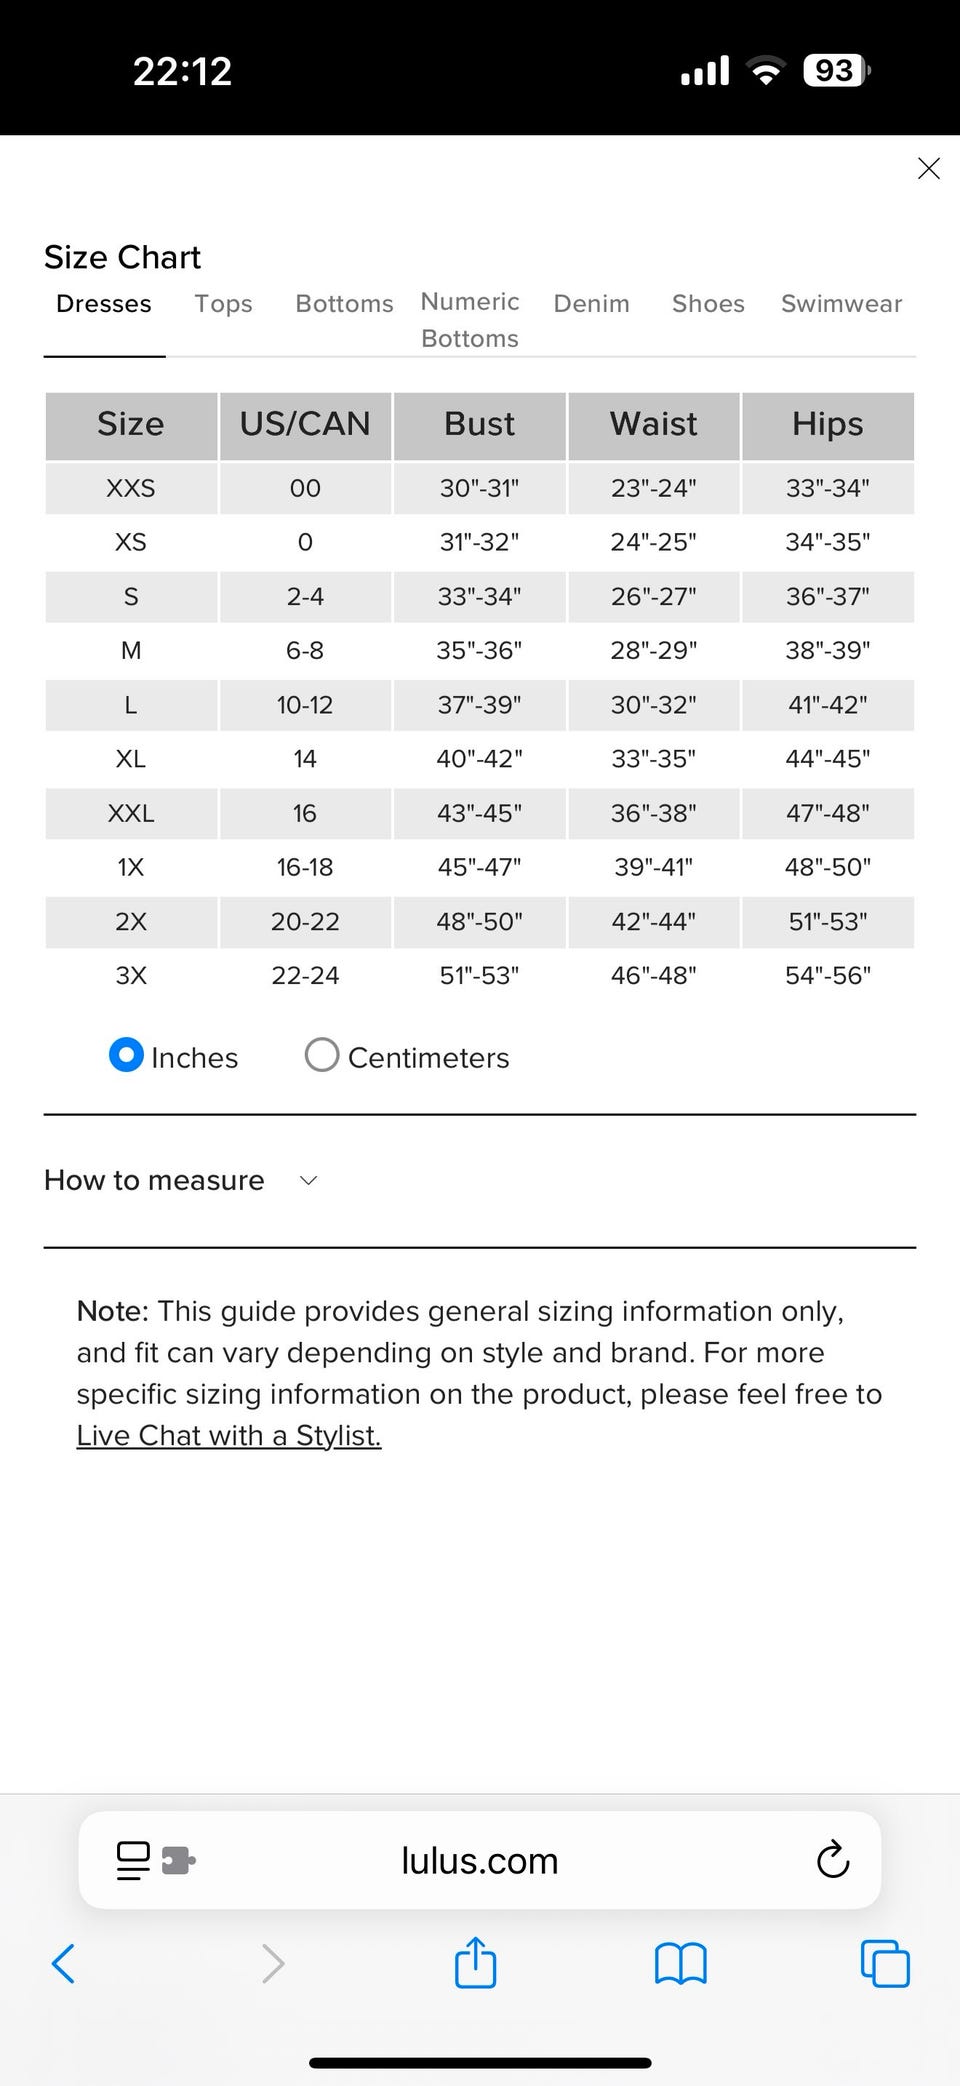View the Denim size chart tab
Image resolution: width=960 pixels, height=2086 pixels.
[x=591, y=304]
